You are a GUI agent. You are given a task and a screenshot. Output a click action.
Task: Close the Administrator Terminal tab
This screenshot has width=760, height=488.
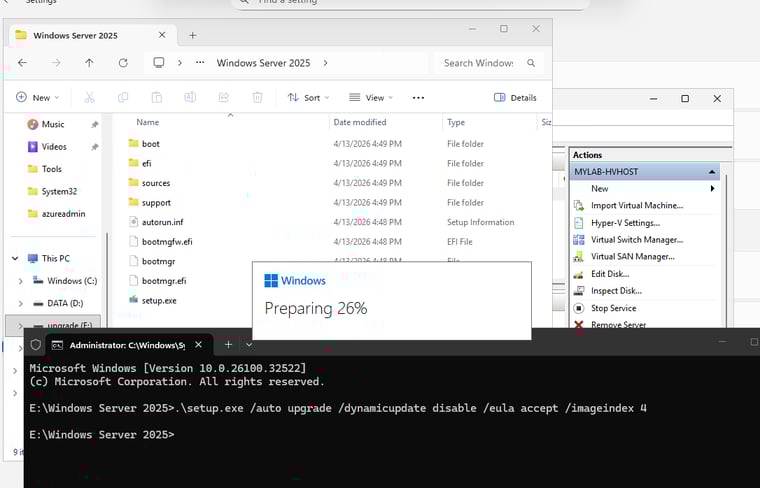point(198,345)
